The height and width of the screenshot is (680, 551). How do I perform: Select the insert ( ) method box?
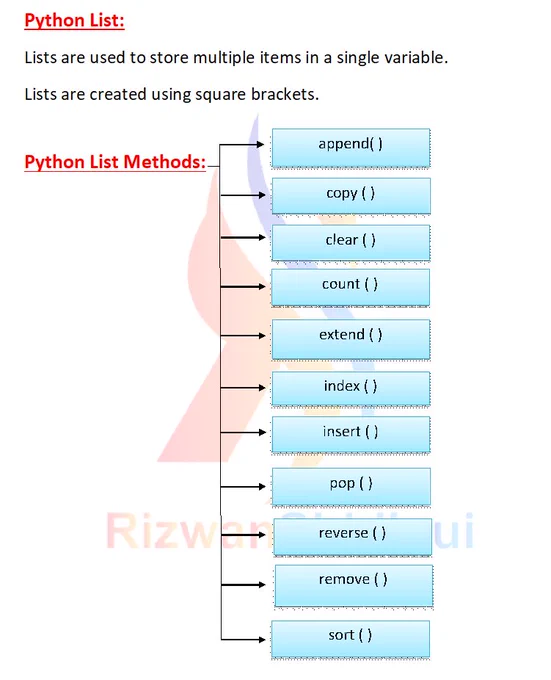click(351, 435)
